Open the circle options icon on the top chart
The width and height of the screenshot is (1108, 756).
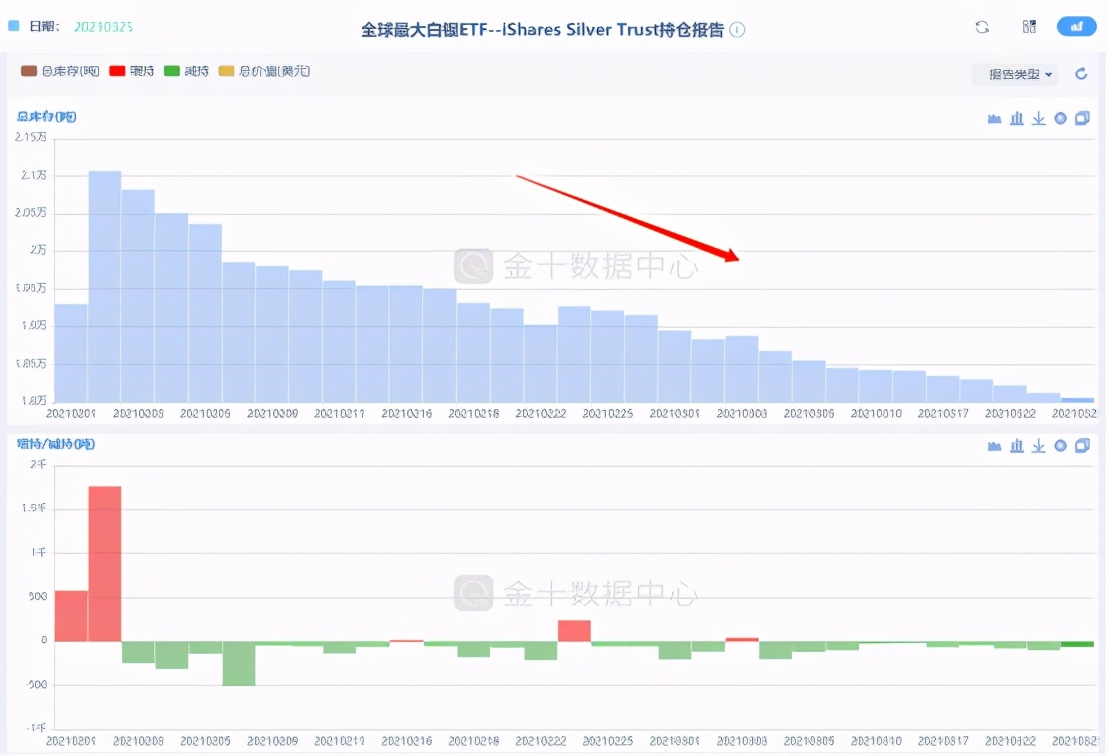pos(1060,118)
